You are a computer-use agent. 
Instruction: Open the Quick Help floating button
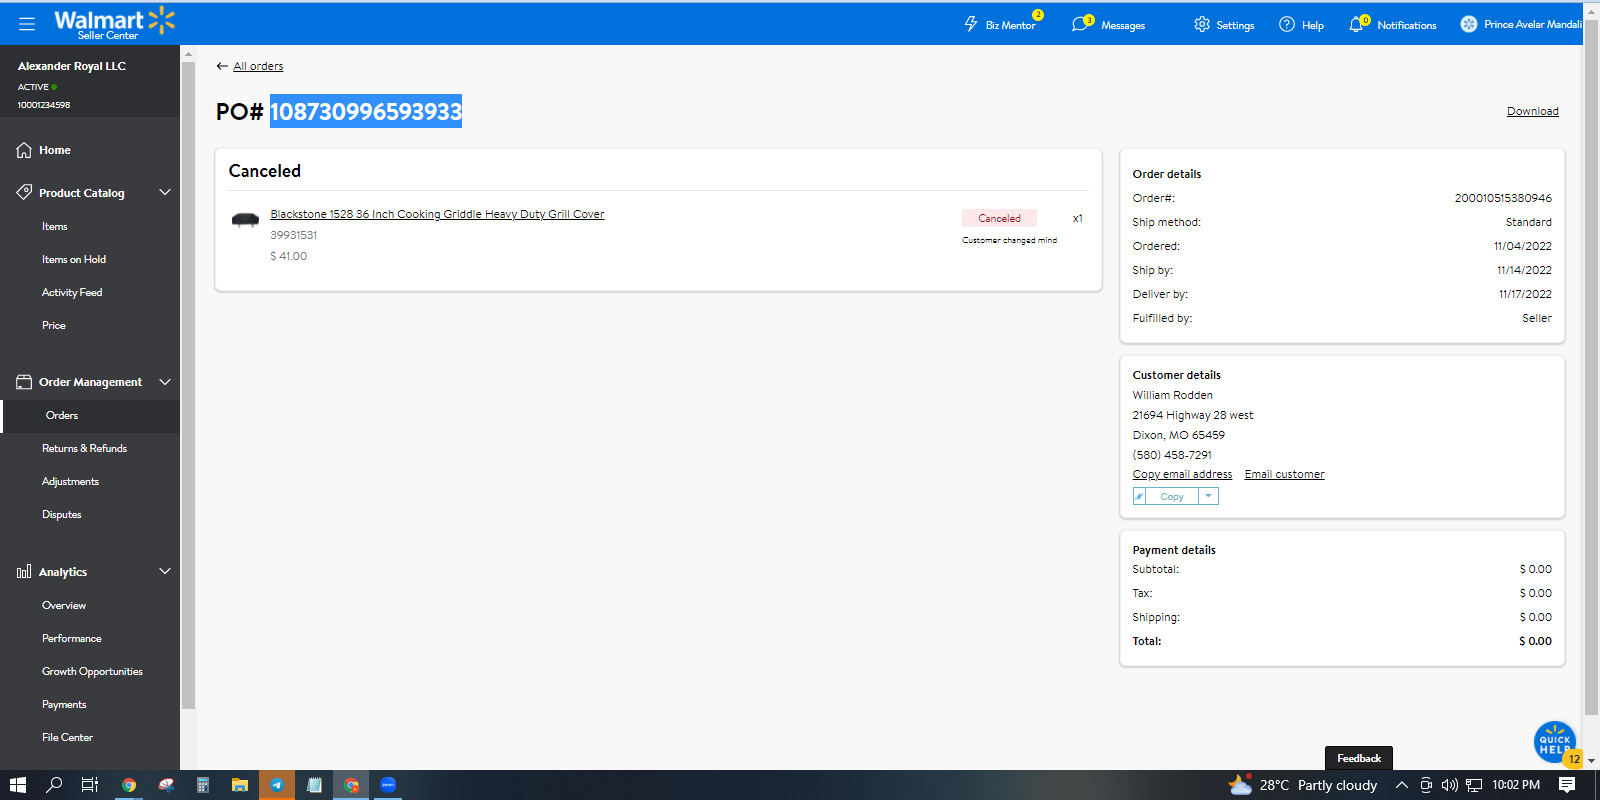click(x=1555, y=742)
